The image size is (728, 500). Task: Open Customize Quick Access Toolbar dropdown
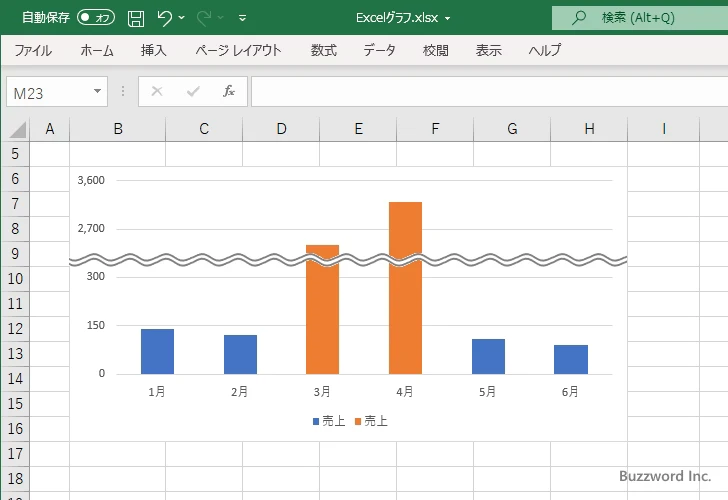click(243, 18)
